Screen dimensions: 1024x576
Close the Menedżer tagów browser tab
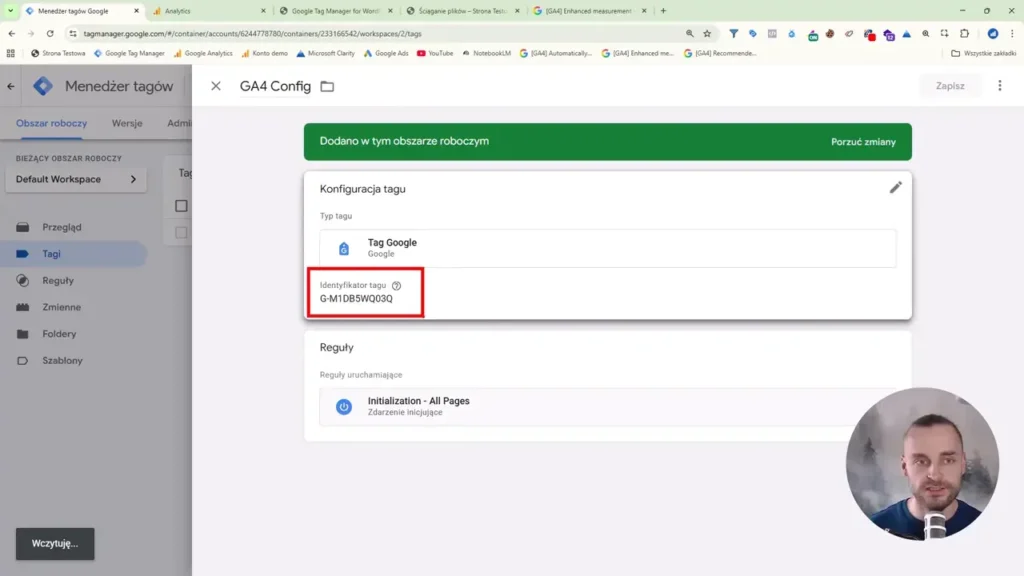(x=136, y=11)
